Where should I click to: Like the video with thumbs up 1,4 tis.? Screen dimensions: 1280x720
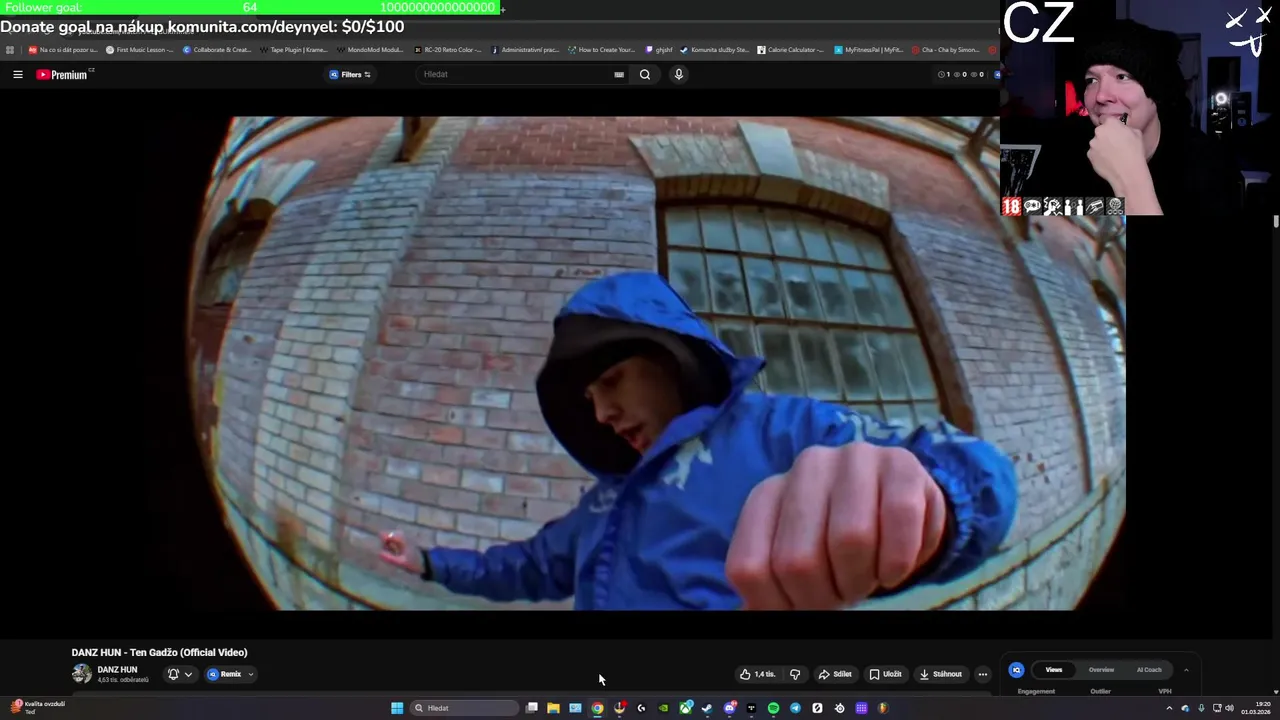pyautogui.click(x=757, y=674)
